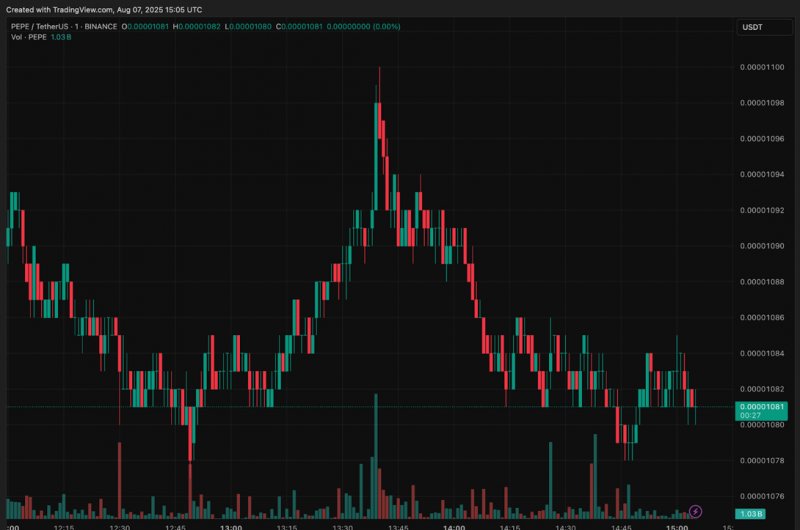800x530 pixels.
Task: Click the current price label 0.00001081
Action: 761,407
